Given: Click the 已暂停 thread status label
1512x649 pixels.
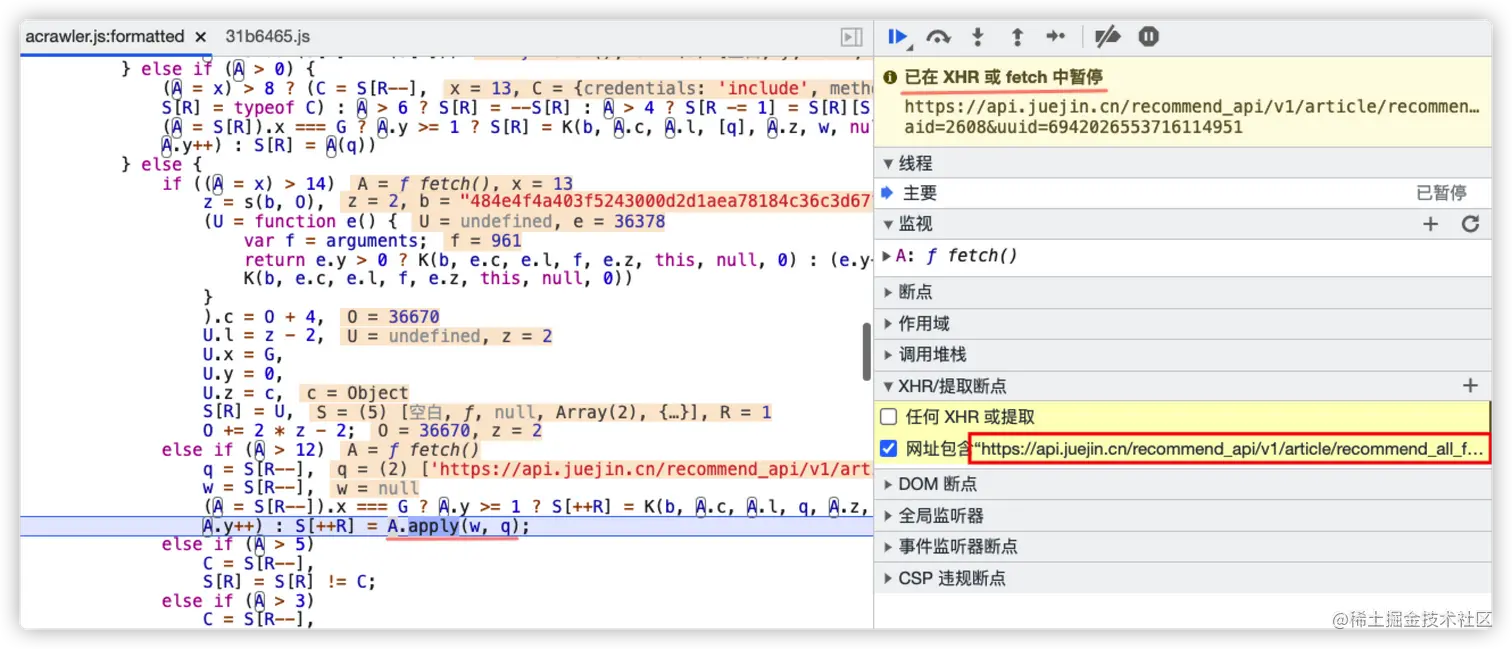Looking at the screenshot, I should click(x=1441, y=193).
